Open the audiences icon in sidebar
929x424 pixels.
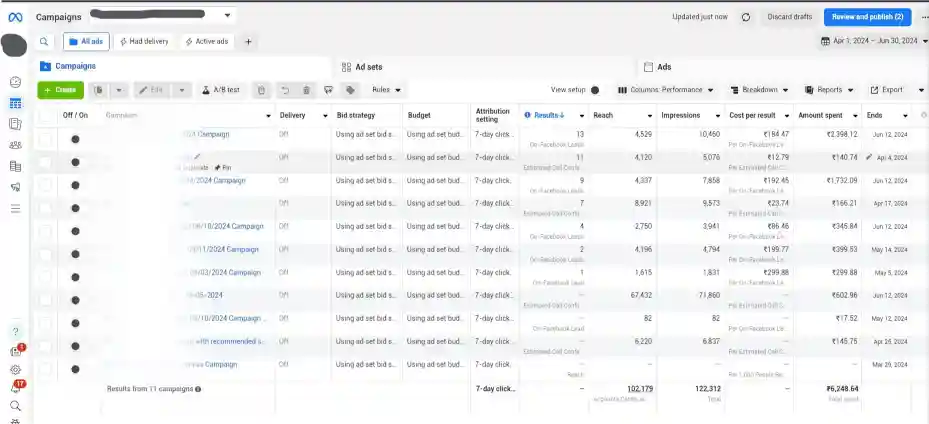tap(15, 146)
